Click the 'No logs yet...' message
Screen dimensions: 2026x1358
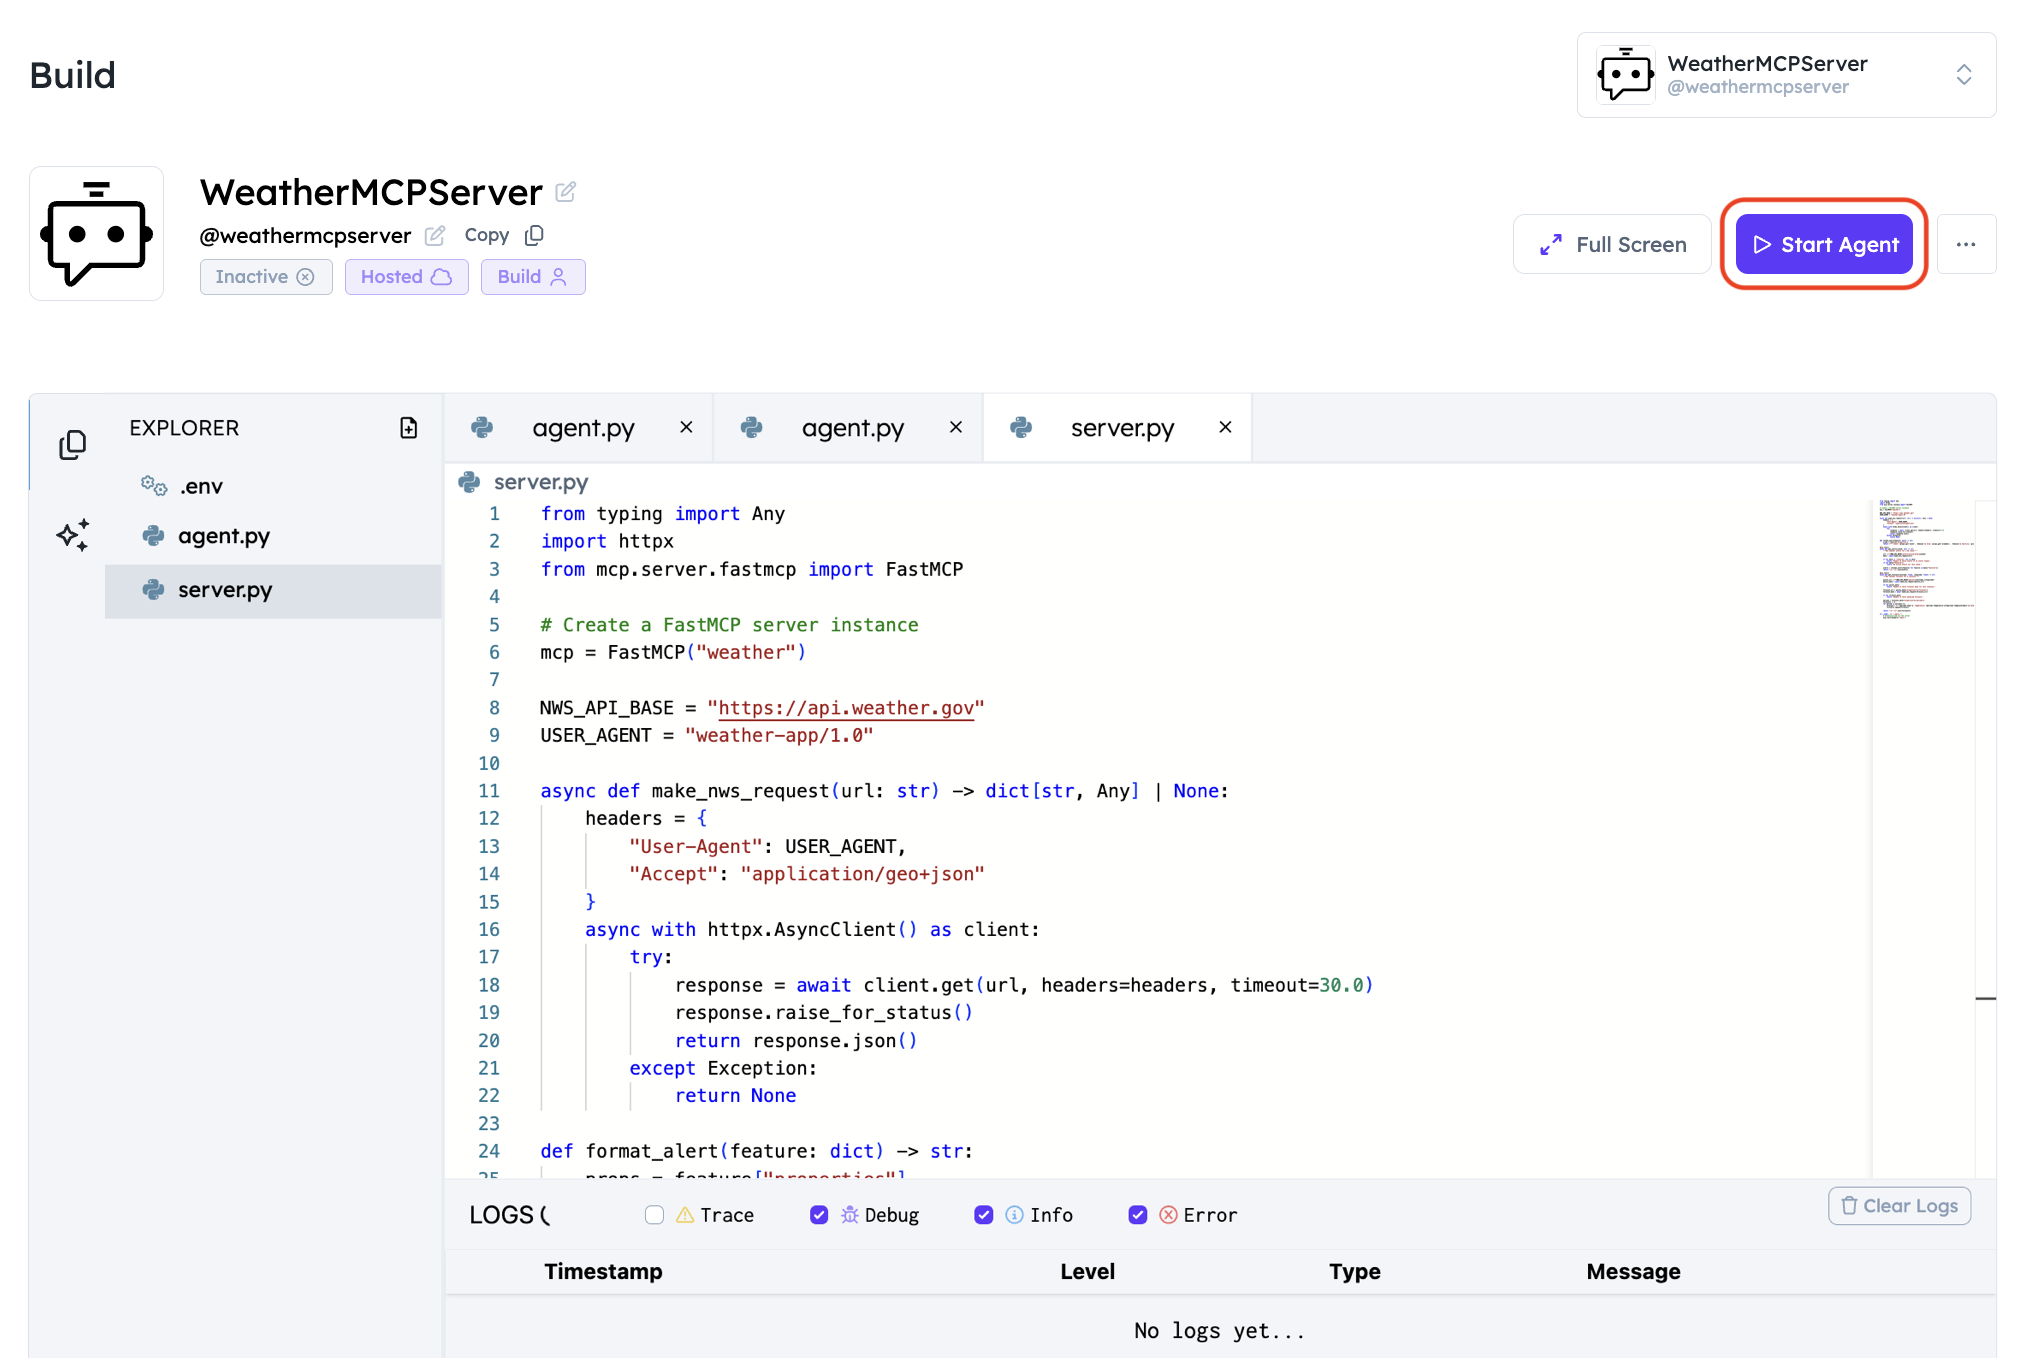click(x=1219, y=1331)
